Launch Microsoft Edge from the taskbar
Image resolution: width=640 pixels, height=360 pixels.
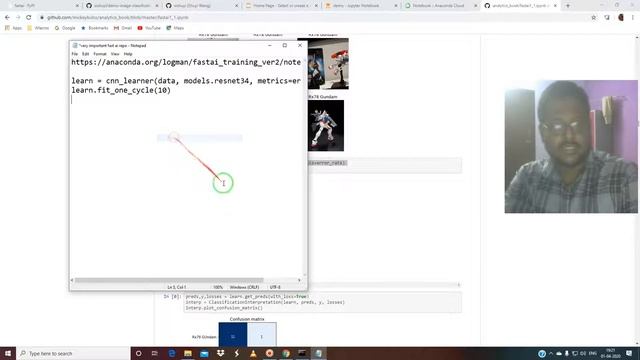pos(171,353)
